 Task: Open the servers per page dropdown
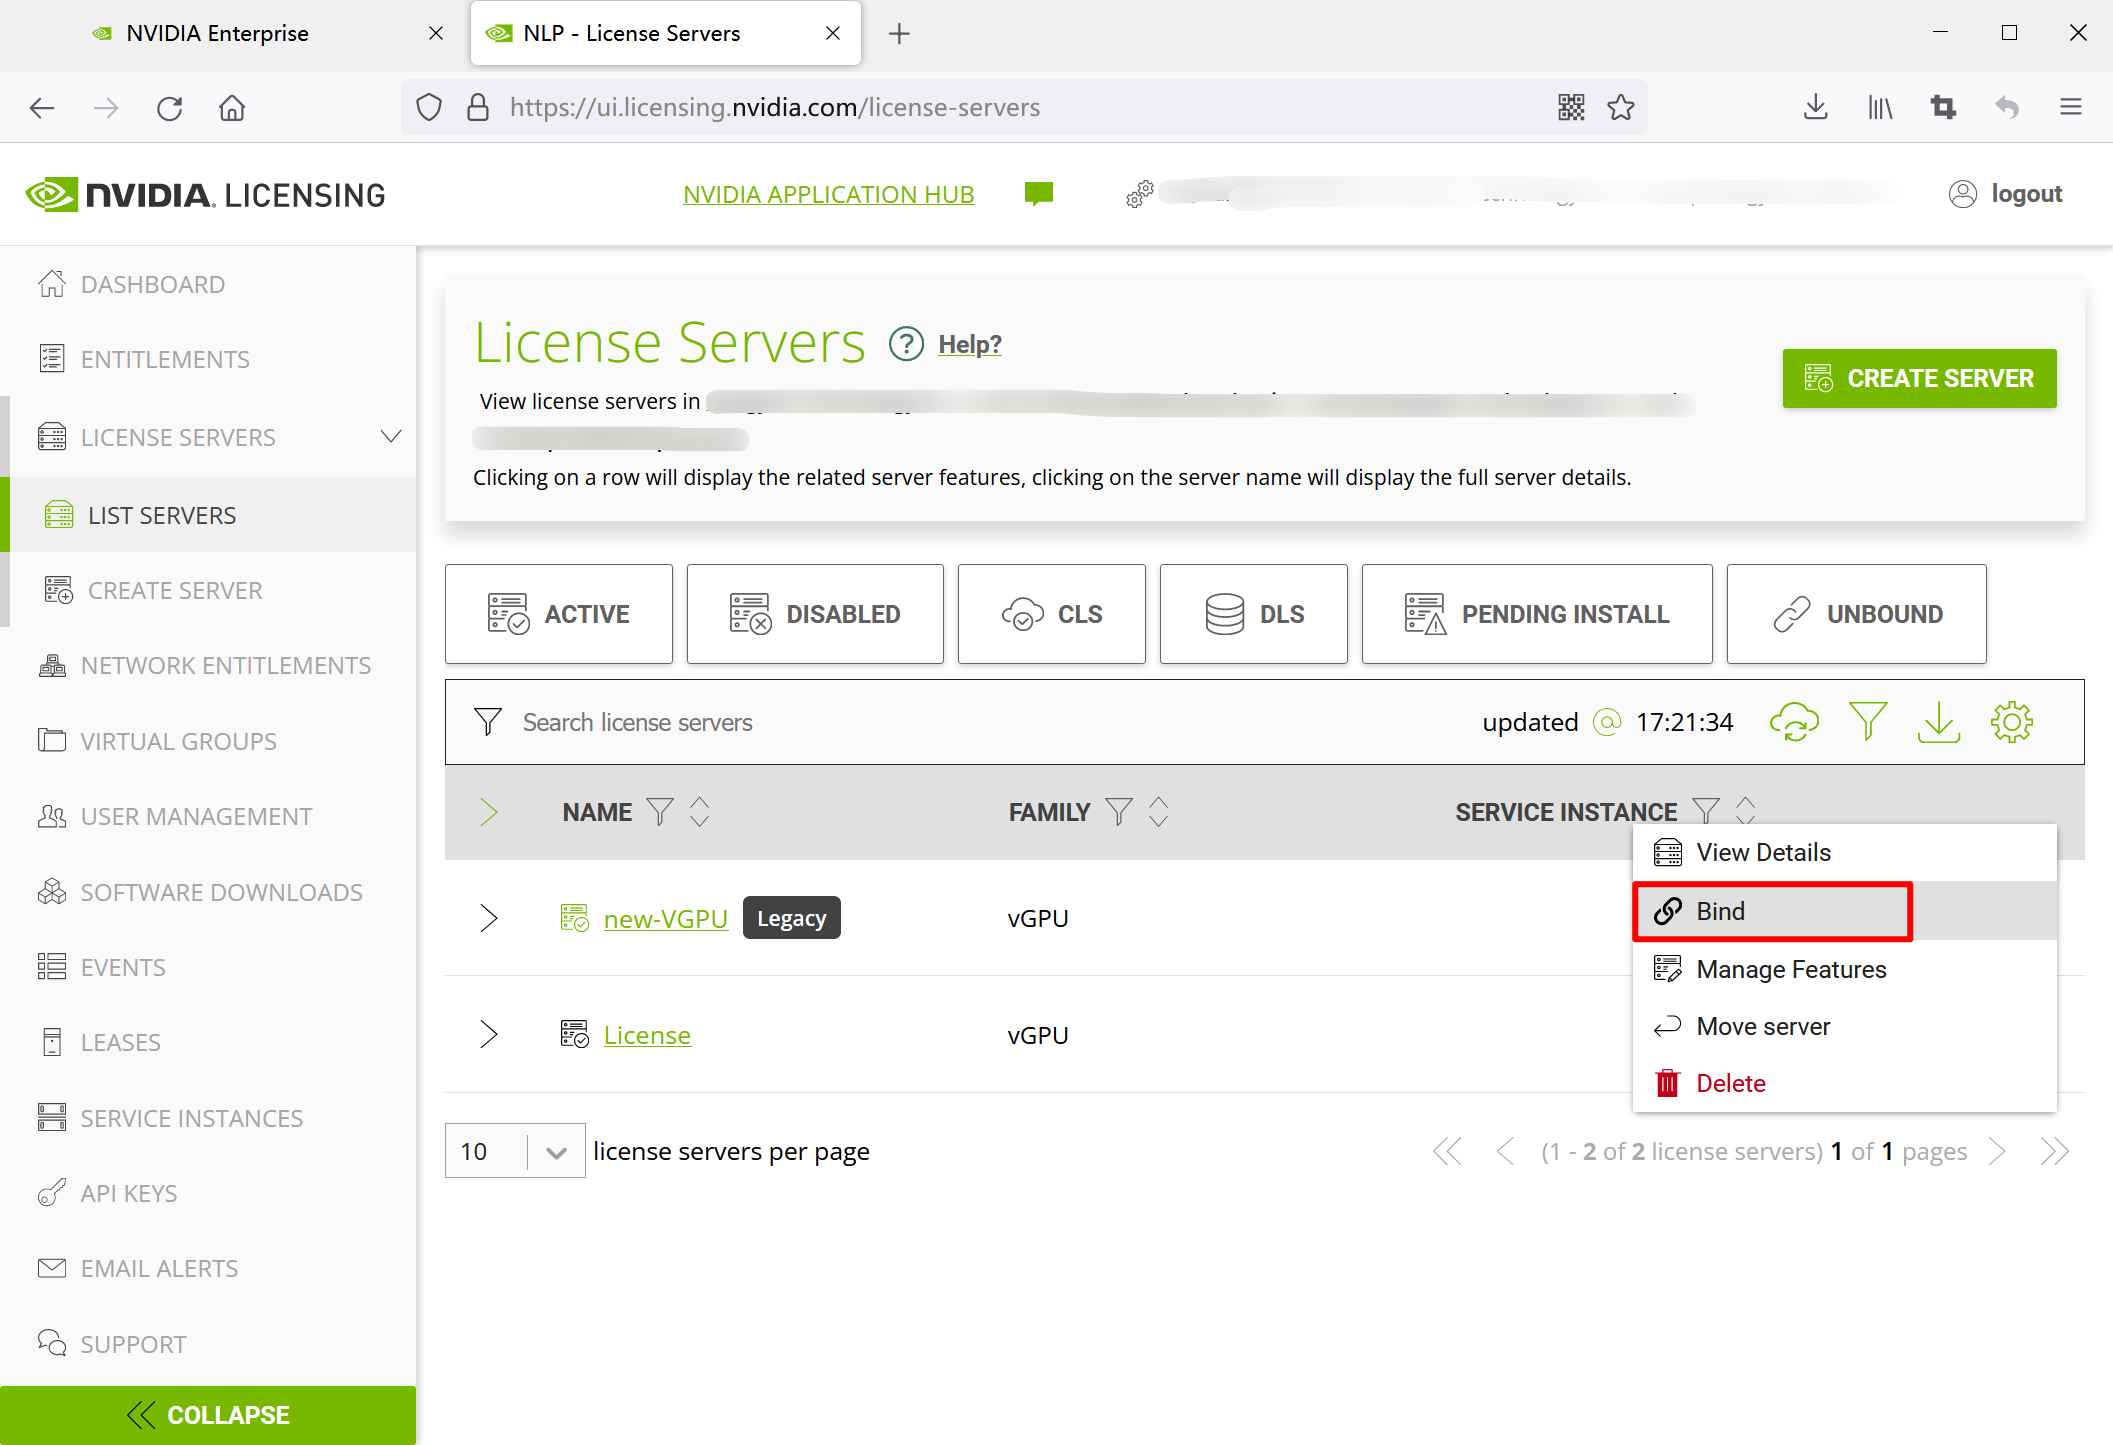(556, 1152)
